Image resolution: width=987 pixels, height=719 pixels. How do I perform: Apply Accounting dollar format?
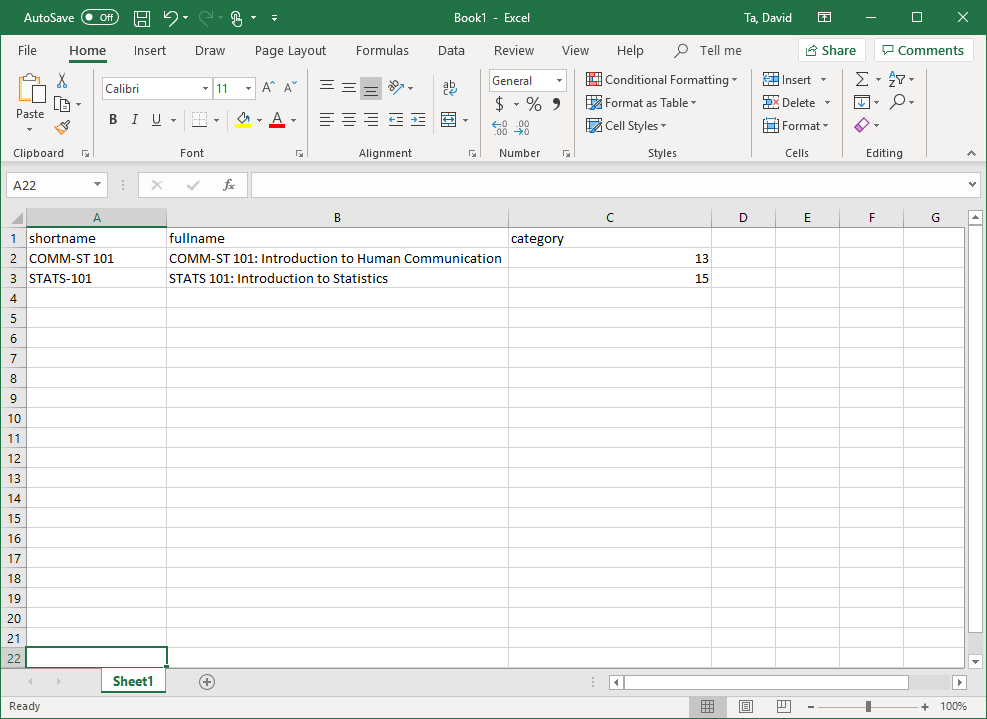(x=499, y=103)
